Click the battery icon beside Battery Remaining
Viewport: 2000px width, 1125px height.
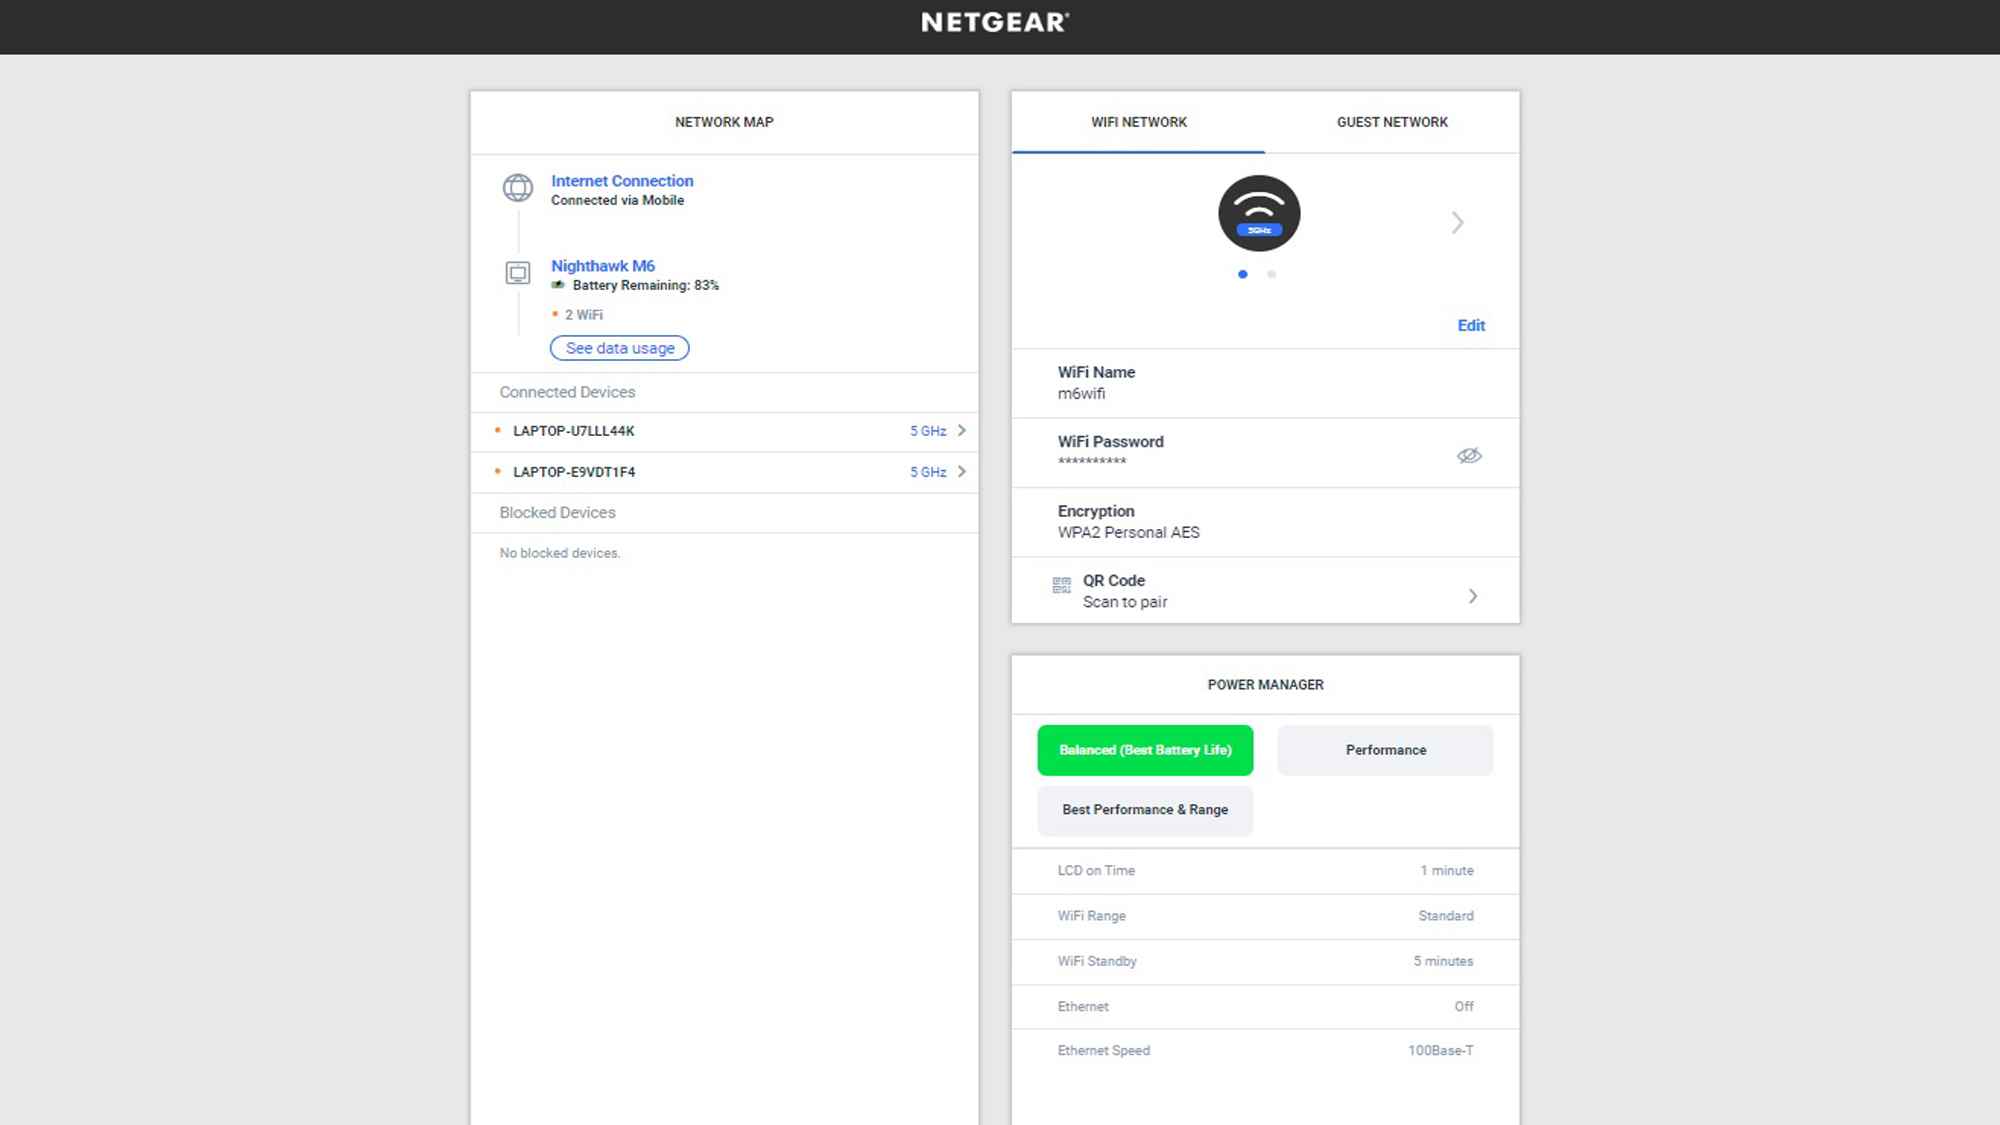558,285
